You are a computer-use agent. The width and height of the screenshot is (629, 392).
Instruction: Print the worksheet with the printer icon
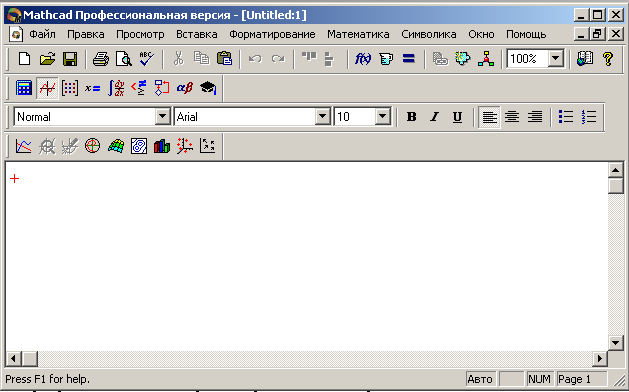(x=101, y=59)
